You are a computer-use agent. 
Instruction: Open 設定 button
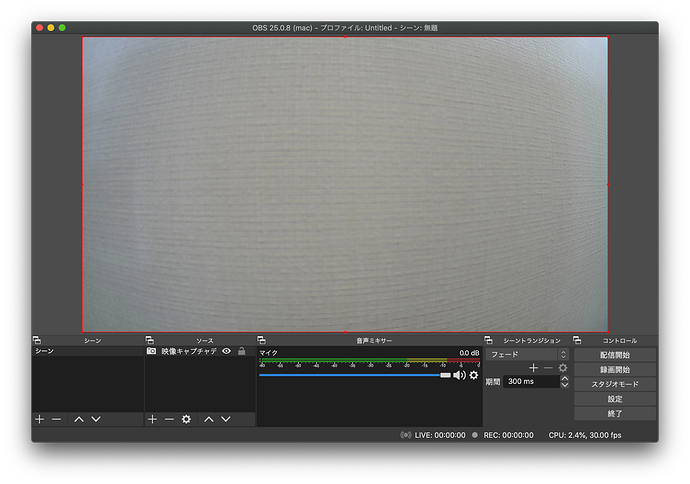tap(615, 399)
